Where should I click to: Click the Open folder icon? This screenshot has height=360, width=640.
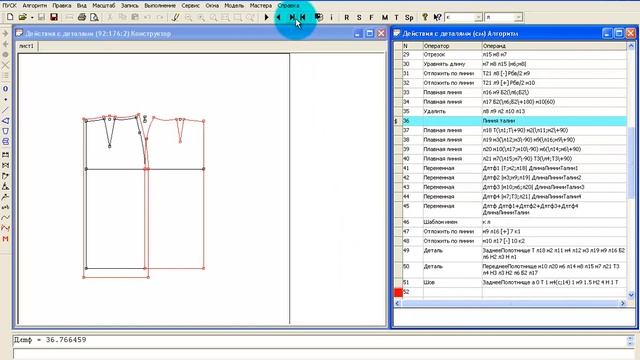22,17
